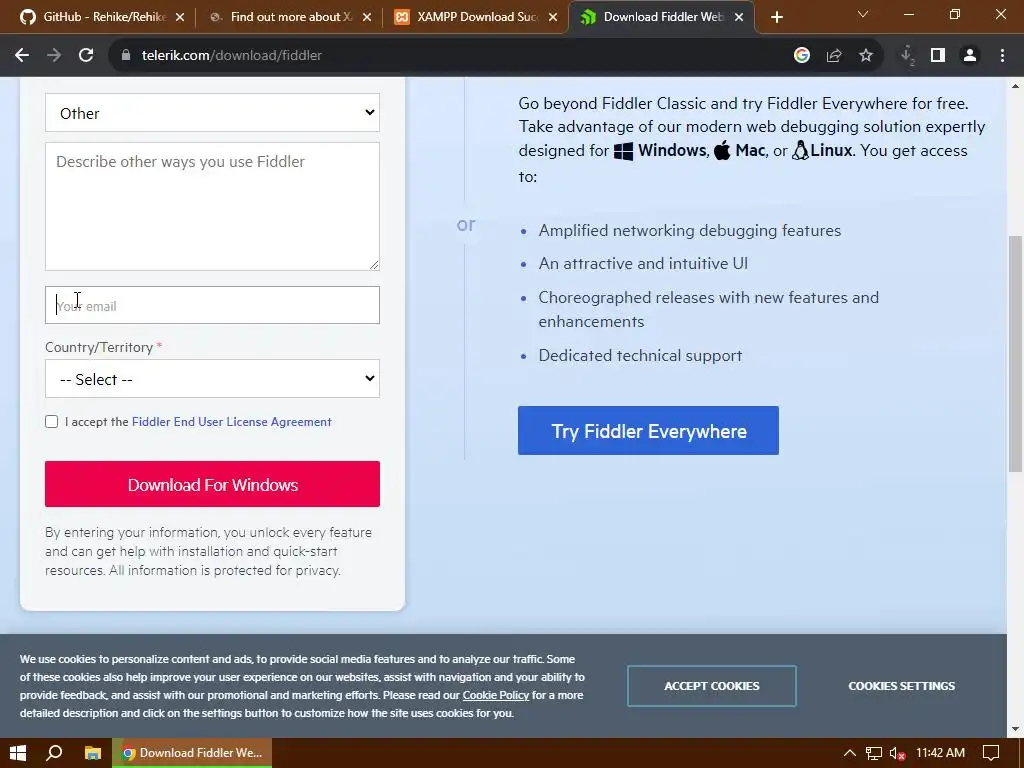Toggle the browser side panel icon
1024x768 pixels.
[938, 56]
